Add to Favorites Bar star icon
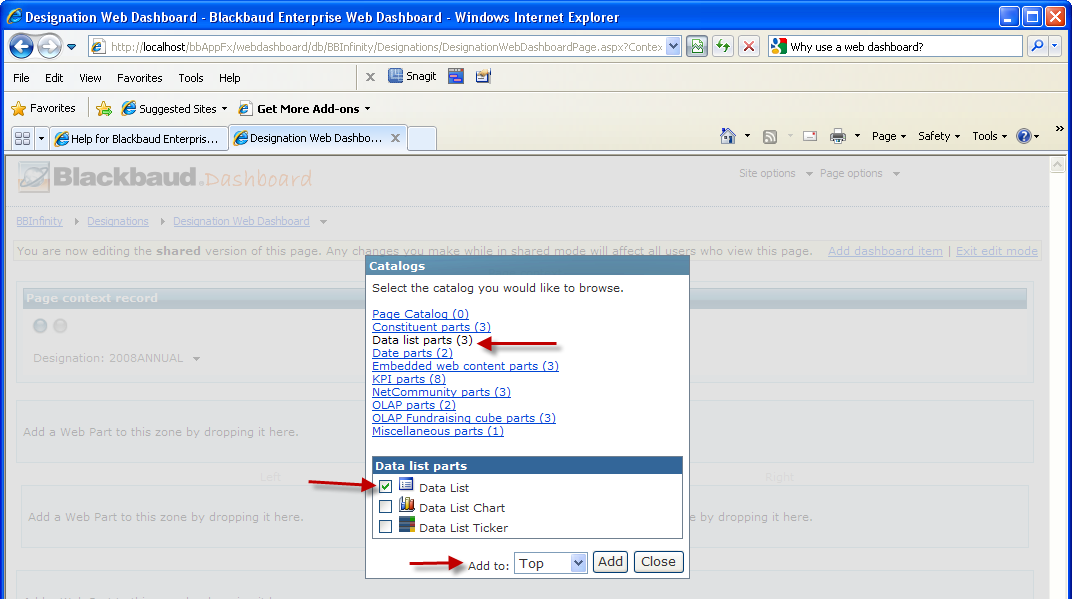This screenshot has width=1072, height=599. point(104,109)
